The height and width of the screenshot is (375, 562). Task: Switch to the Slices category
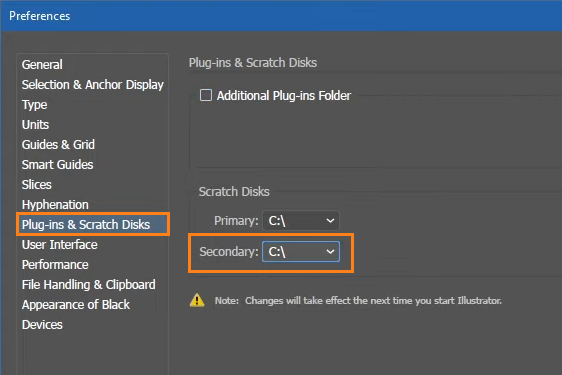point(37,185)
